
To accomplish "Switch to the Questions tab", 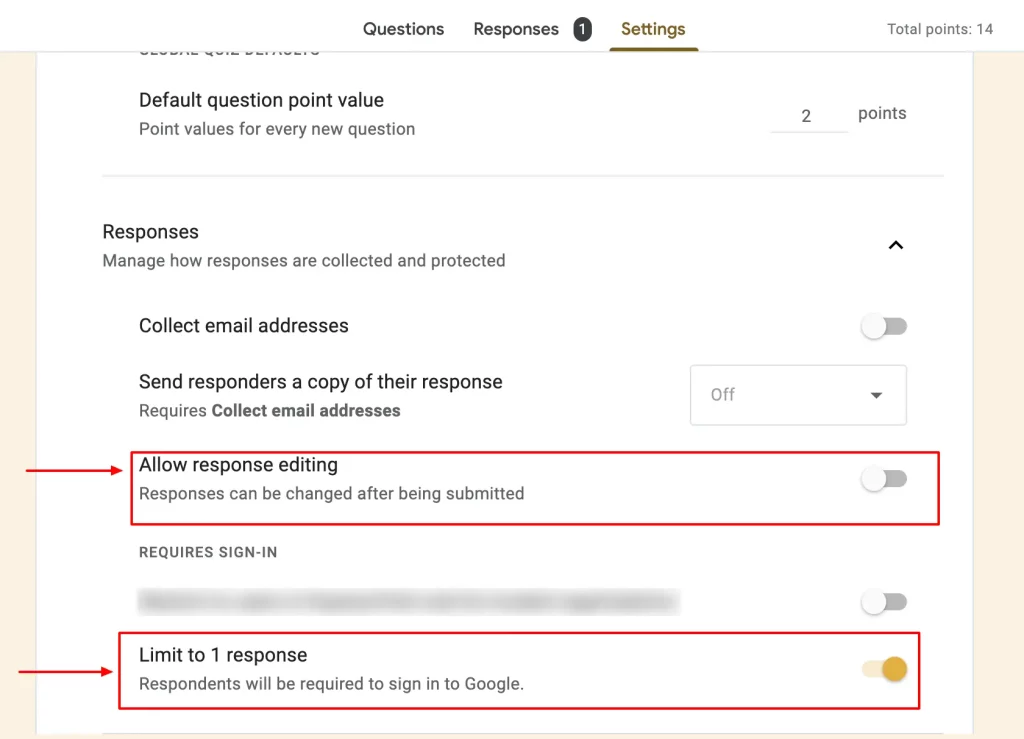I will point(403,29).
